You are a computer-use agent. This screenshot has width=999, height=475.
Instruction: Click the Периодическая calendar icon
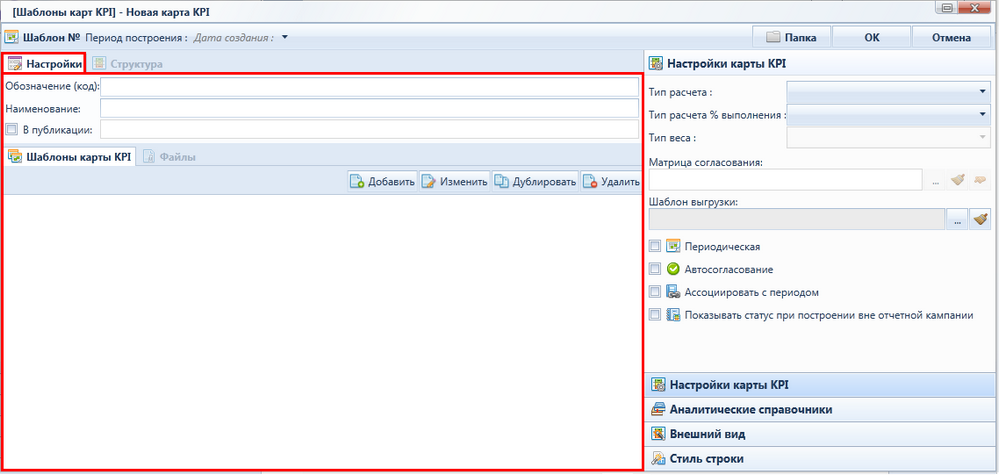[x=673, y=246]
